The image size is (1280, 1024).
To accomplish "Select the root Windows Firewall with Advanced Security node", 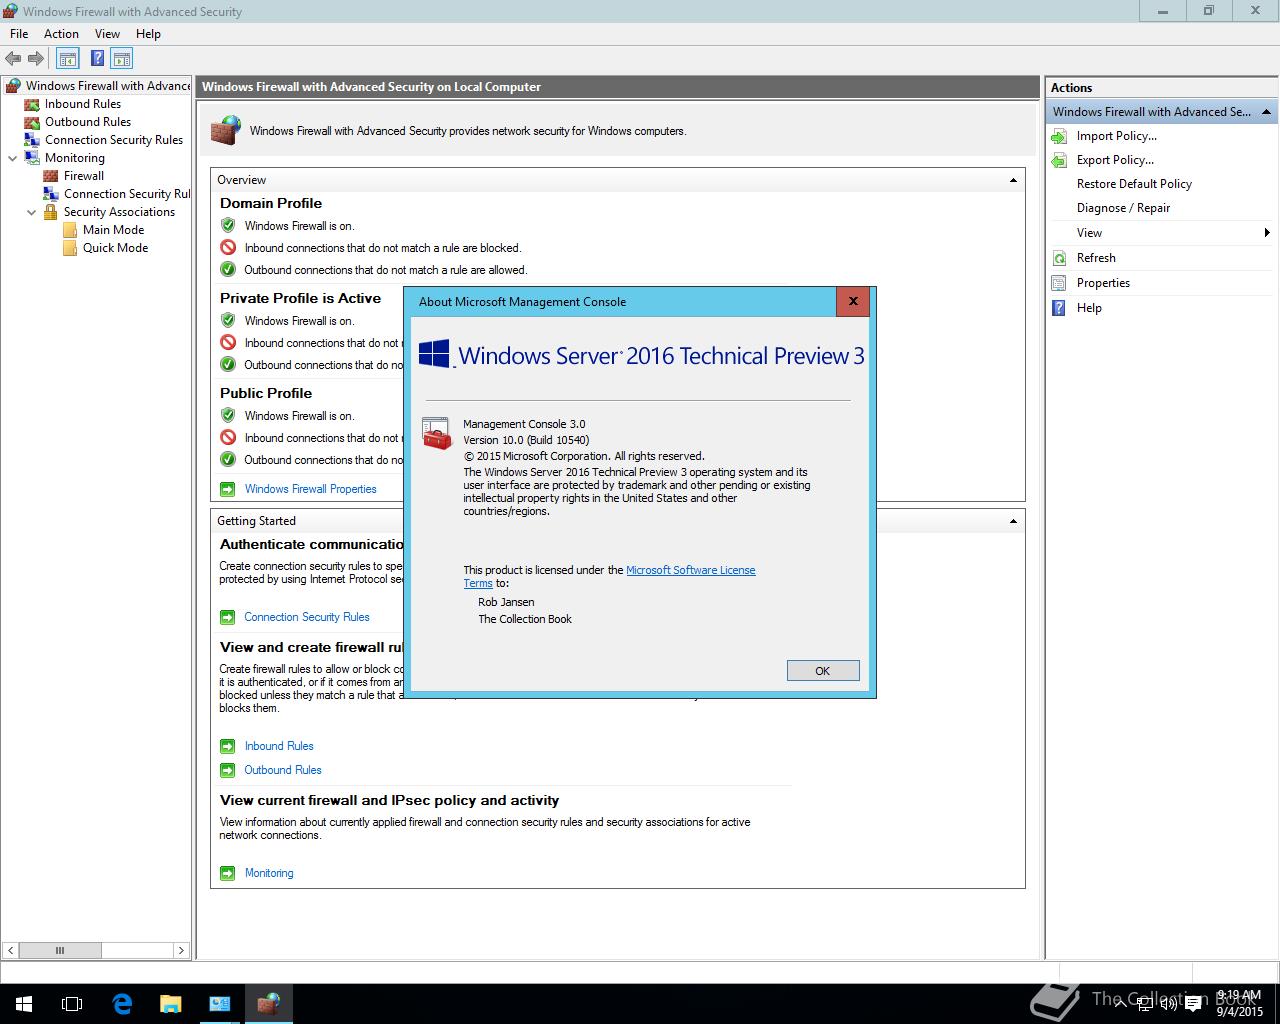I will pos(108,86).
